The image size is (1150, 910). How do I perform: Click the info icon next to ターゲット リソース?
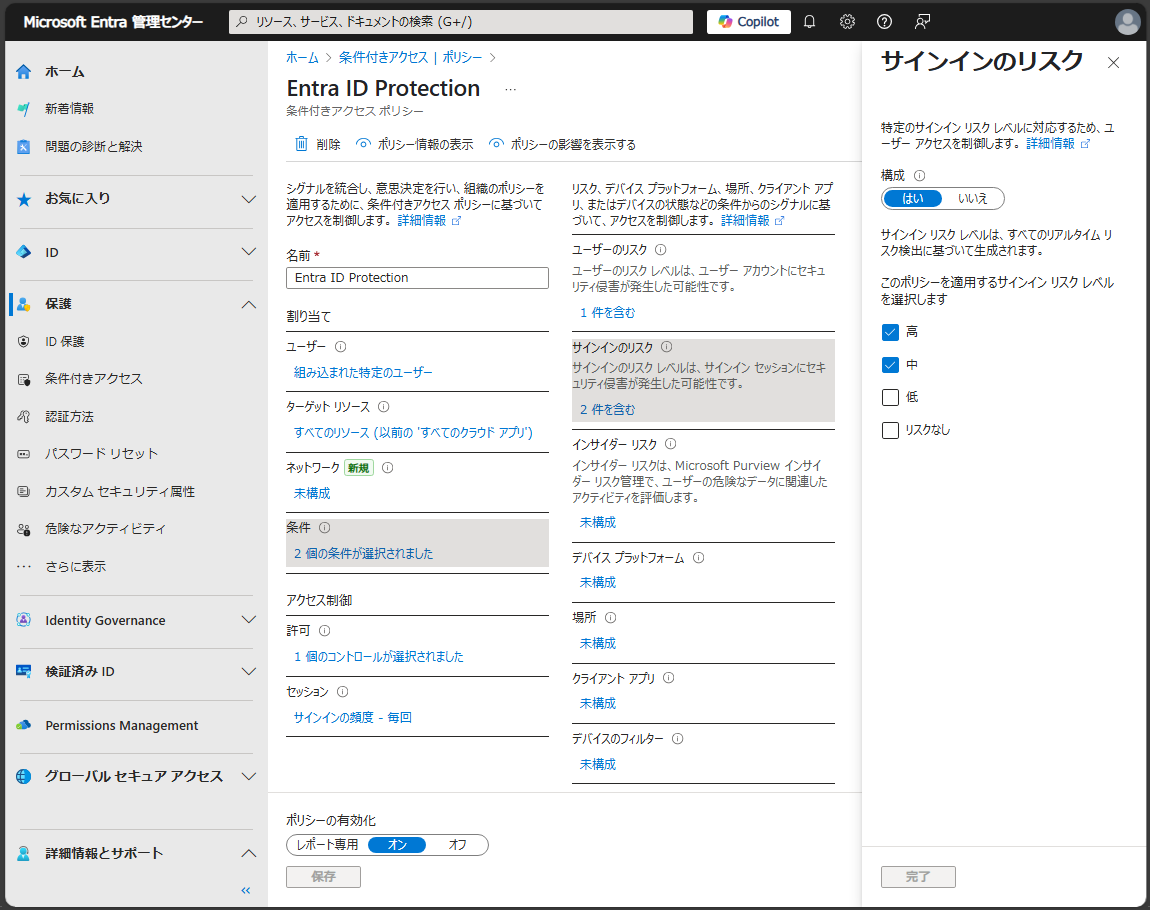(x=384, y=407)
